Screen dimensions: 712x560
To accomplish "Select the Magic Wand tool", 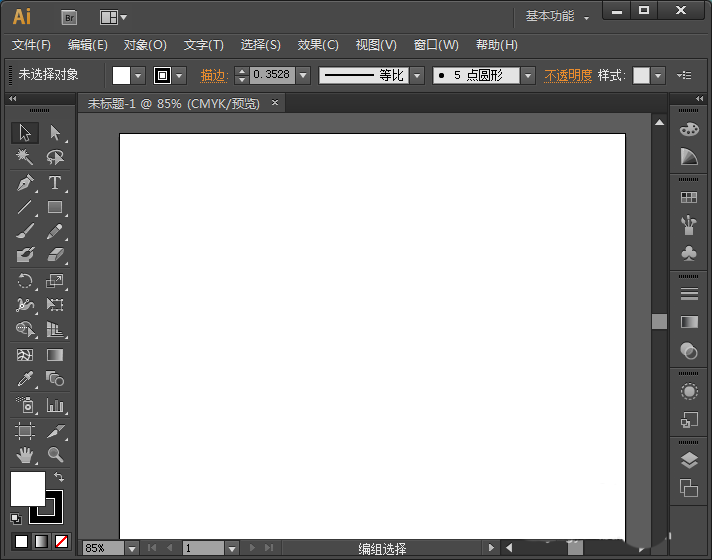I will click(25, 158).
